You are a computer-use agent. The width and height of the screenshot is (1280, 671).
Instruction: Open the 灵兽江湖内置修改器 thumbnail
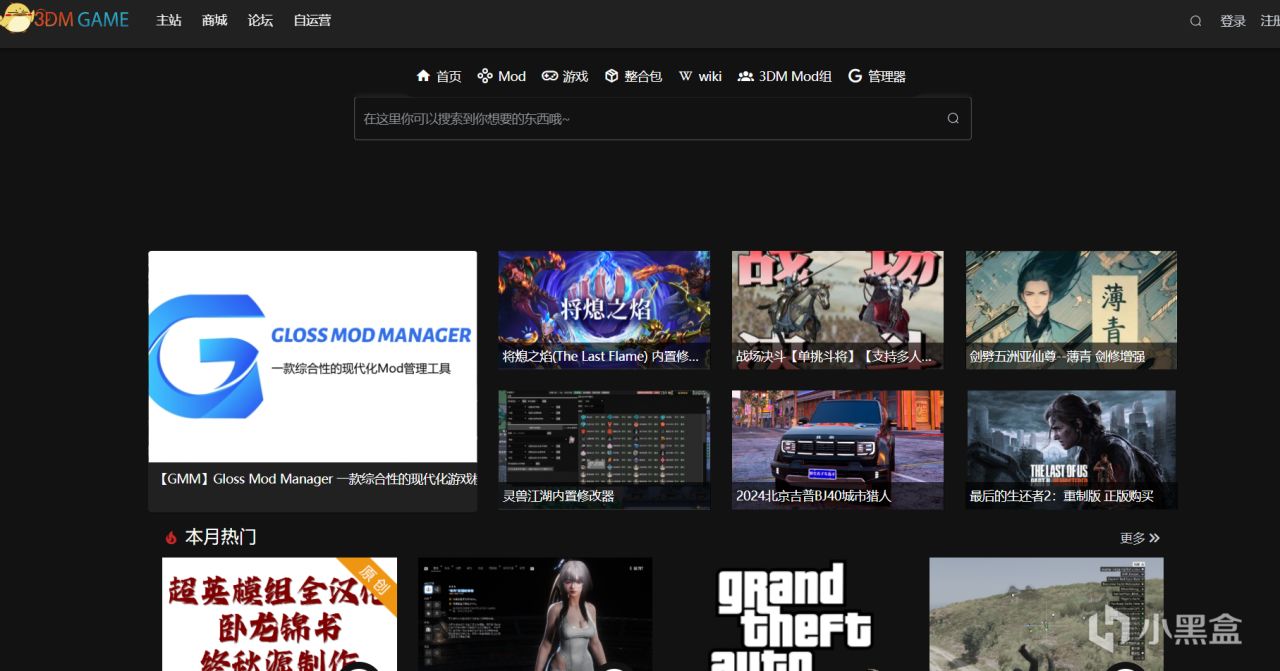[604, 450]
